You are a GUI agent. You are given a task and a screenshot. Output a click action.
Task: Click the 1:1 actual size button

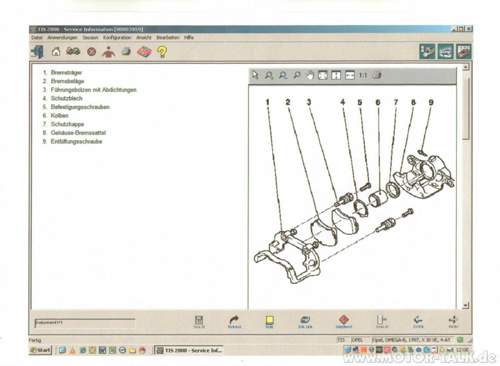click(363, 75)
